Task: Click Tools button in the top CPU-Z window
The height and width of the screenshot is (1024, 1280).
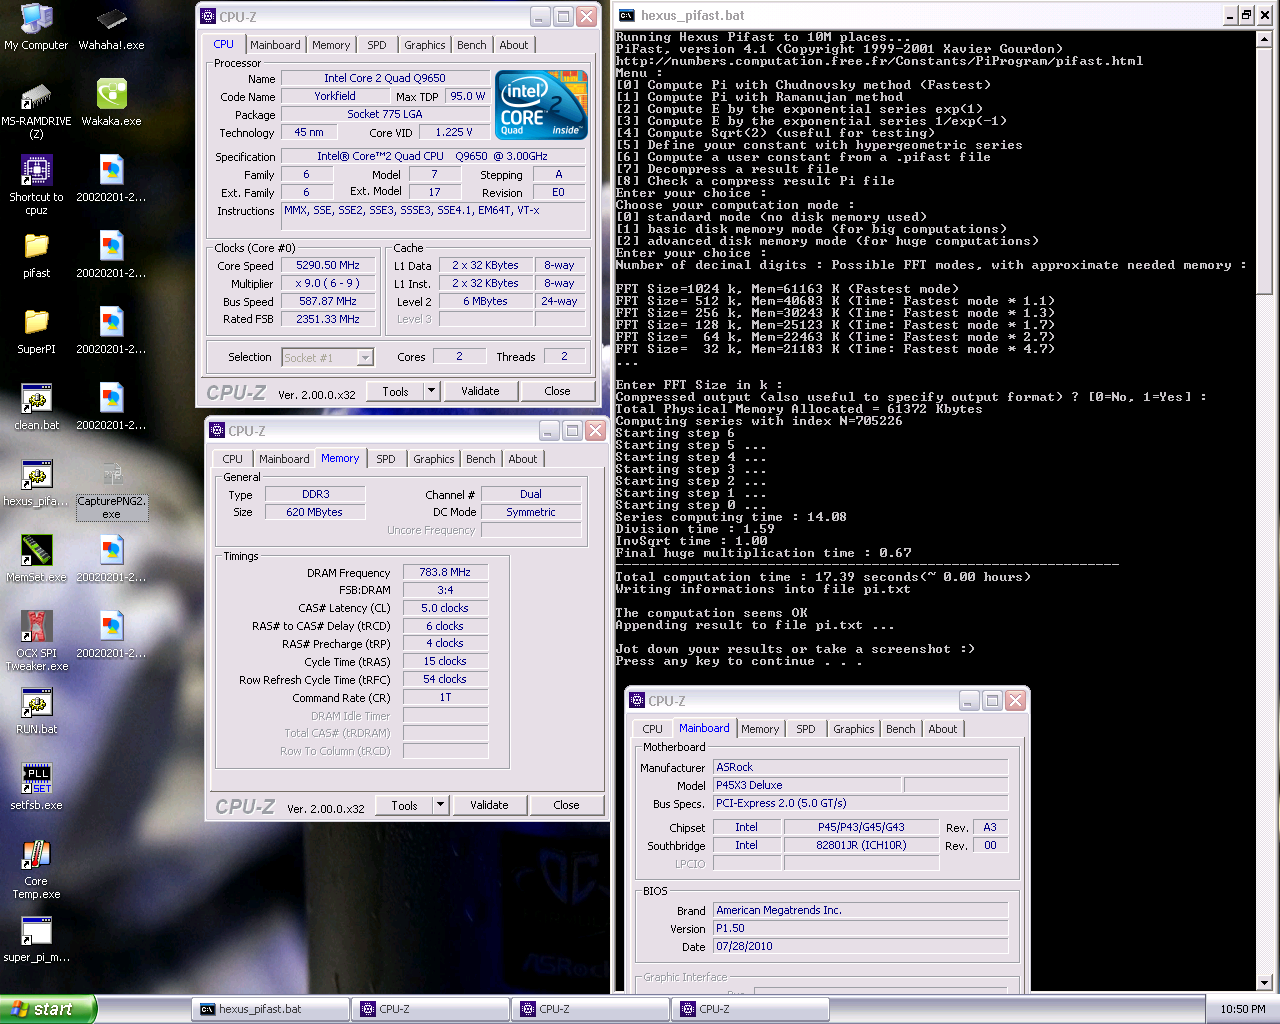Action: (395, 391)
